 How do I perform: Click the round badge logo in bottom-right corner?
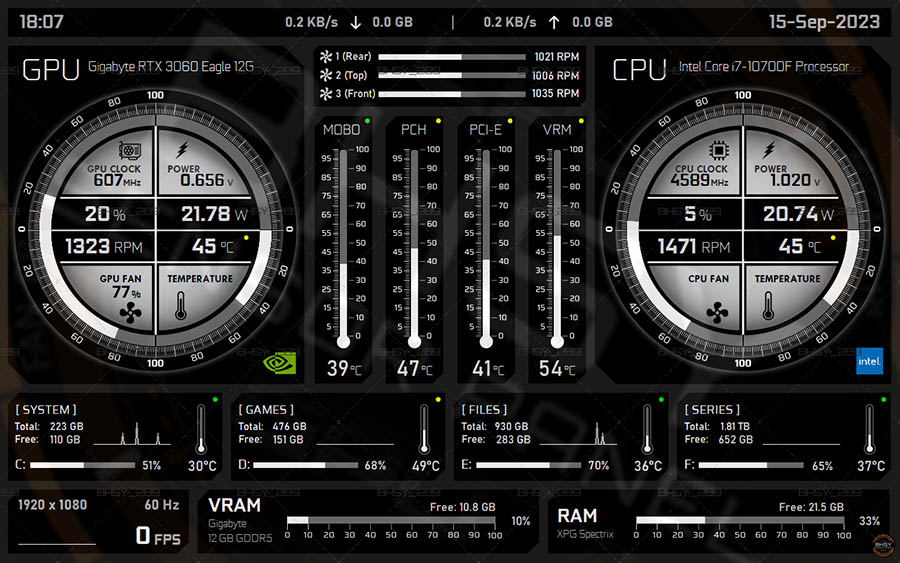(x=883, y=545)
